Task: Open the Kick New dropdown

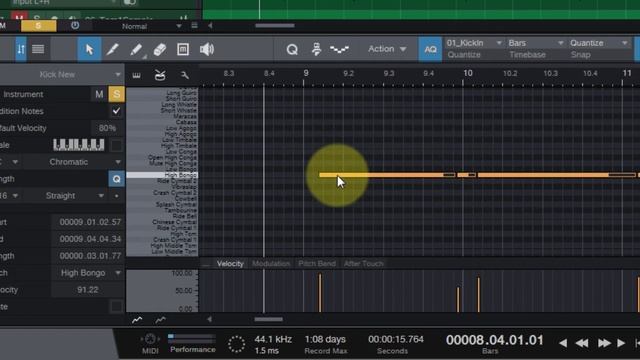Action: tap(118, 75)
